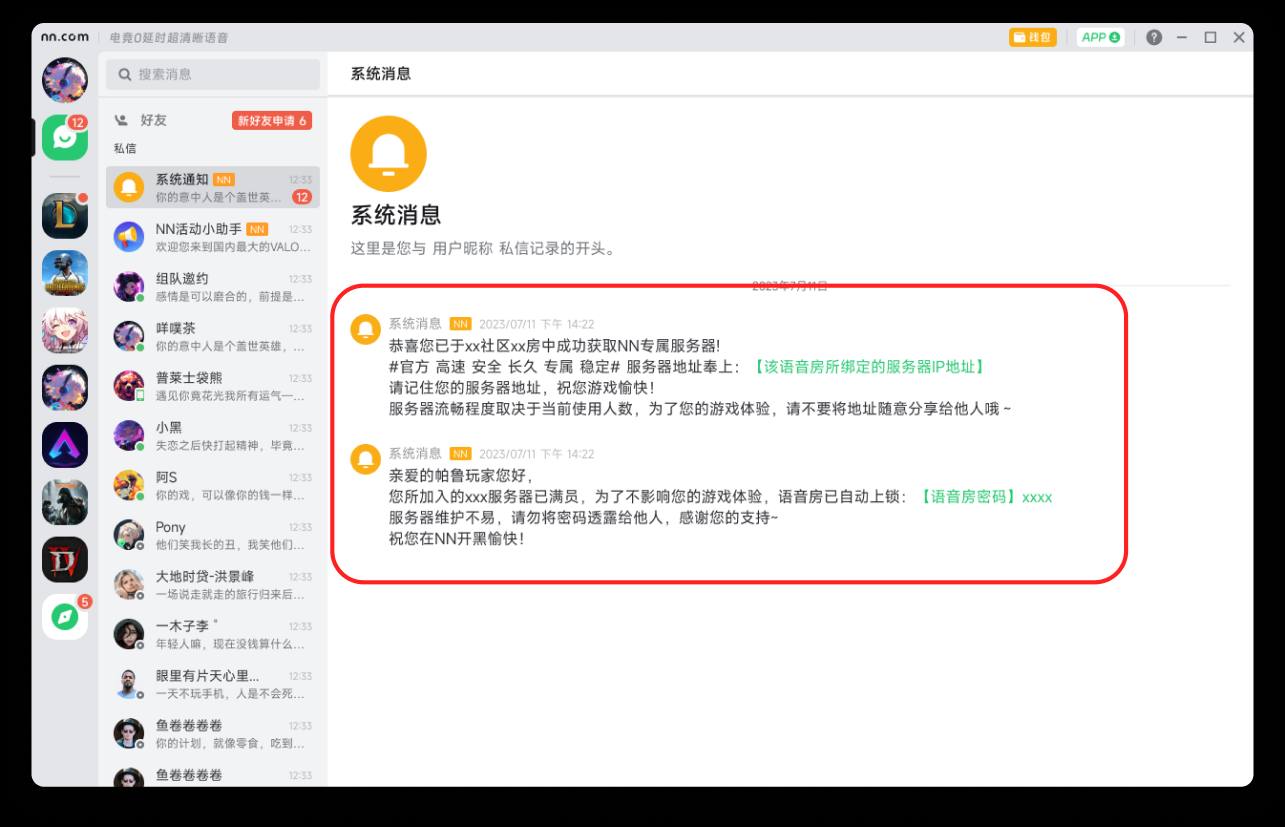This screenshot has width=1285, height=827.
Task: Click the line 祝您在NN开黑愉快！
Action: [x=457, y=539]
